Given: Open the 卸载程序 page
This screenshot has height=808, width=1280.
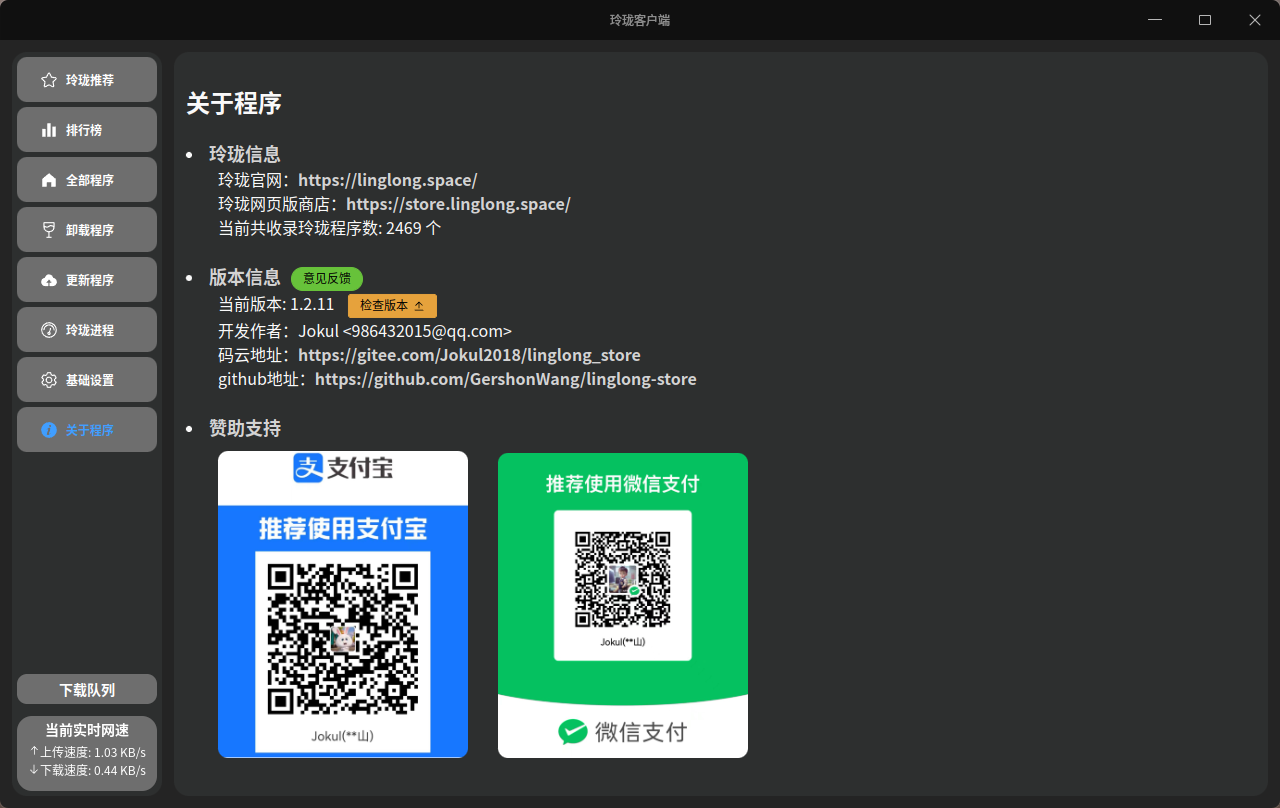Looking at the screenshot, I should tap(87, 230).
